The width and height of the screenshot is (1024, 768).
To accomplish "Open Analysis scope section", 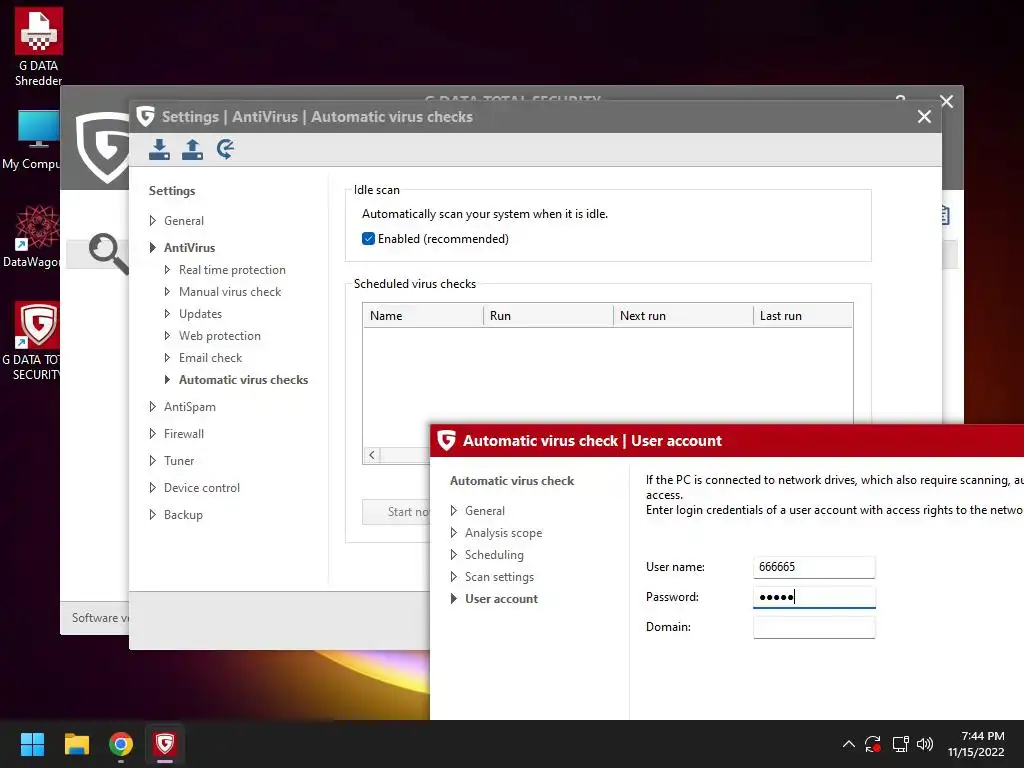I will (x=504, y=533).
